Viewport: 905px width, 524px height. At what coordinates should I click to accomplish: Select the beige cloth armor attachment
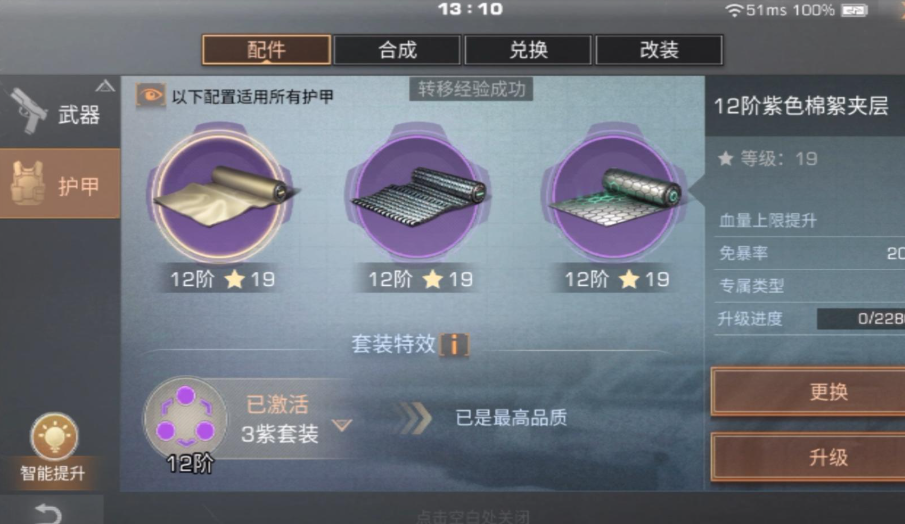222,195
